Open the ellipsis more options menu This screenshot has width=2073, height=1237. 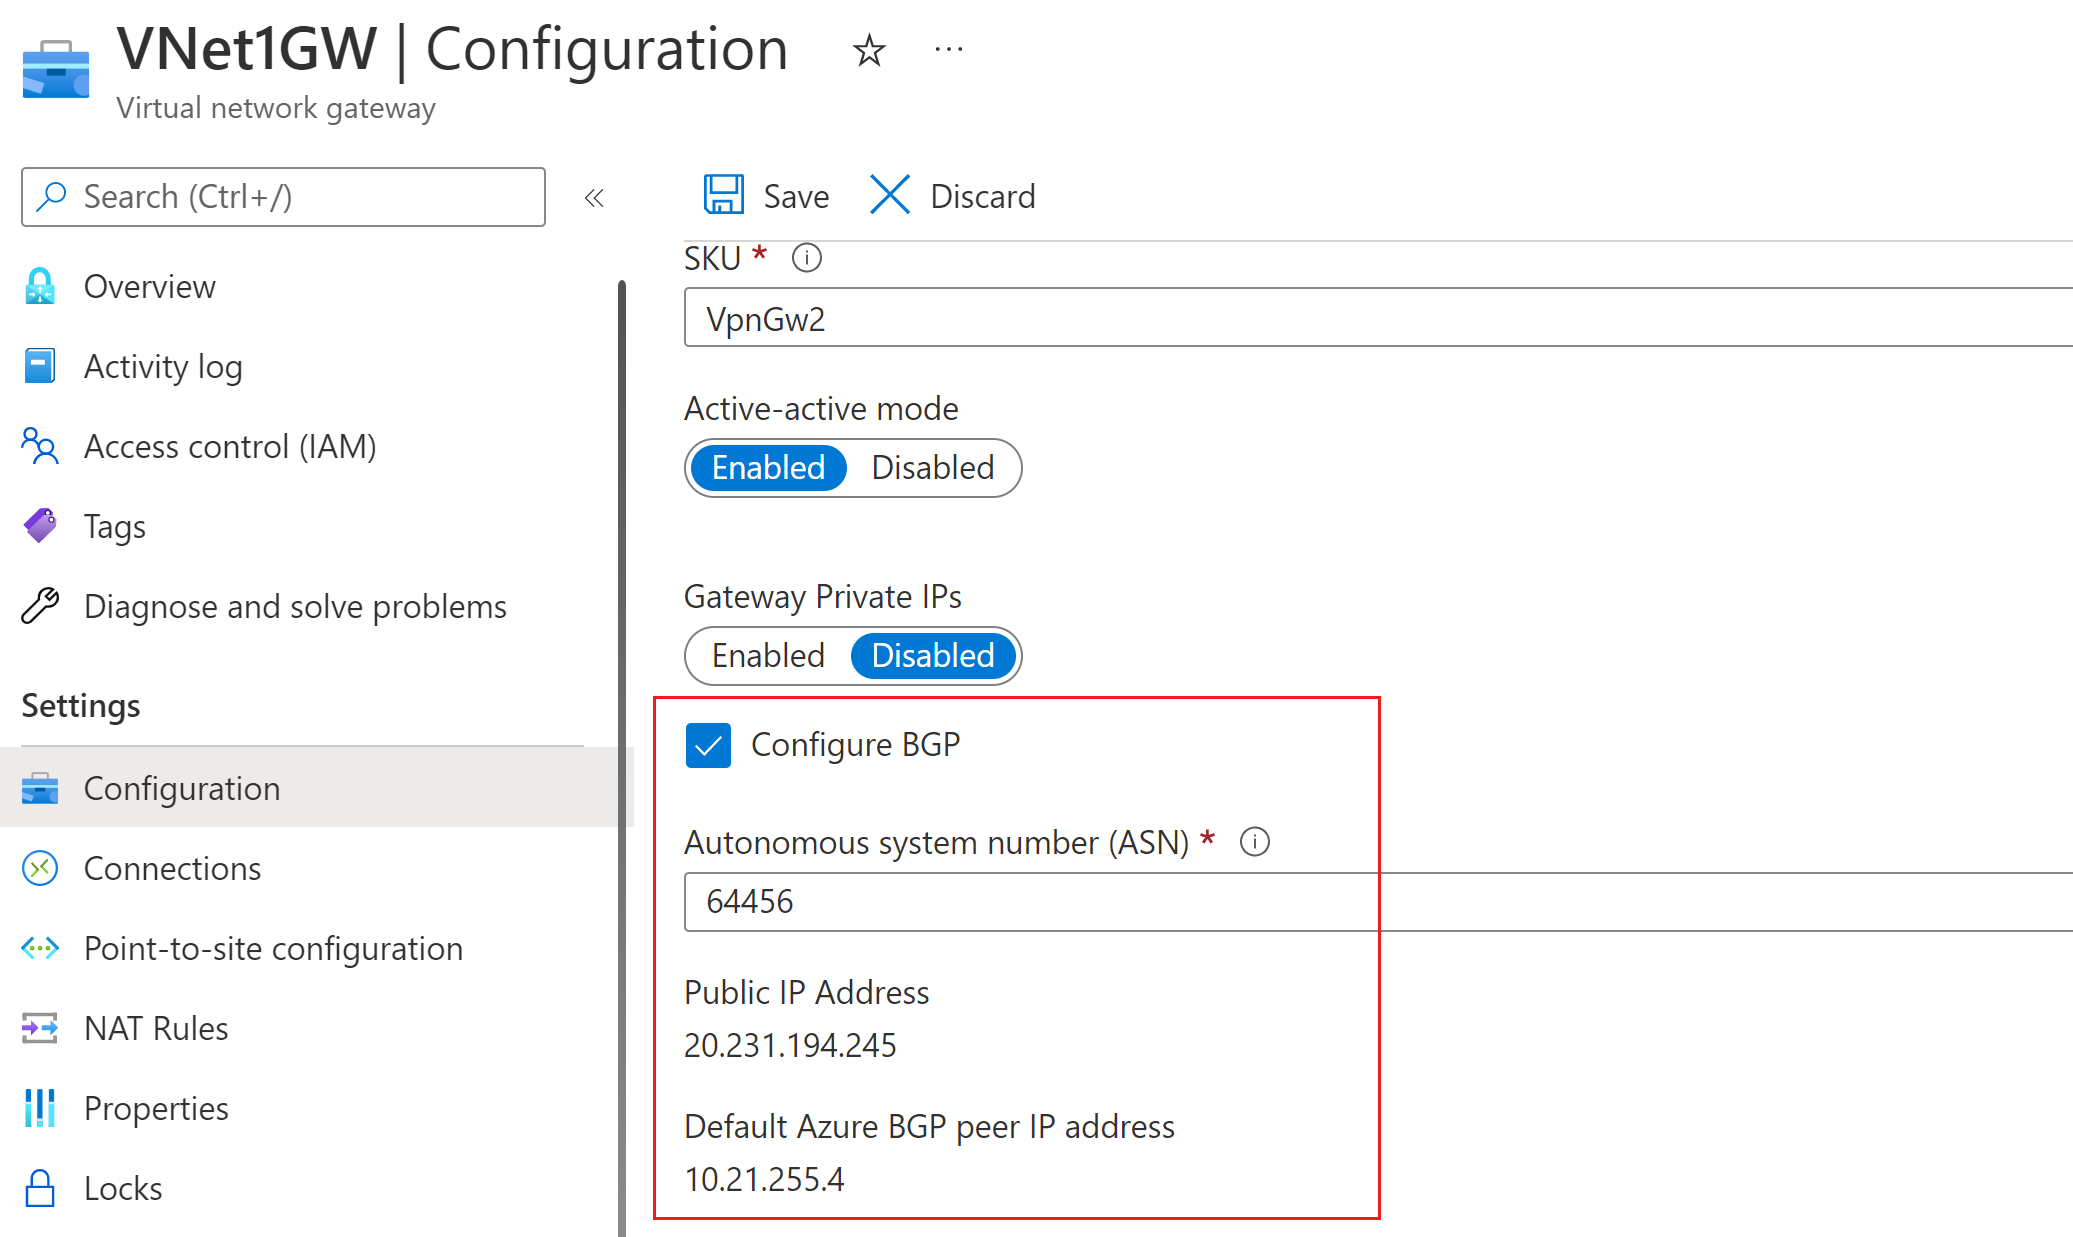[x=948, y=49]
